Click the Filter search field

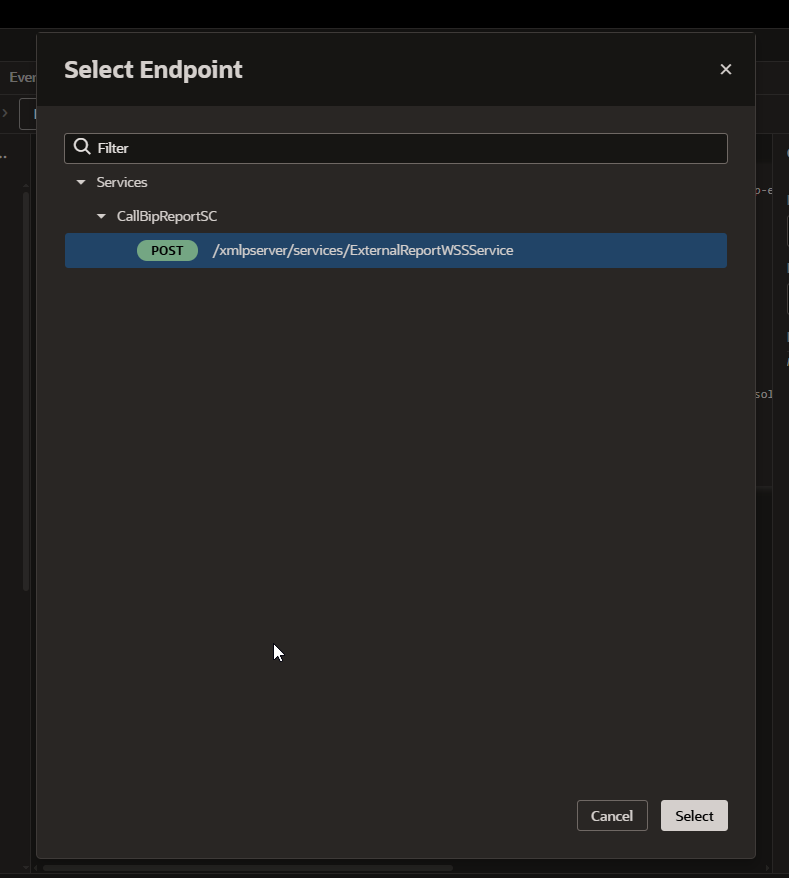point(395,148)
